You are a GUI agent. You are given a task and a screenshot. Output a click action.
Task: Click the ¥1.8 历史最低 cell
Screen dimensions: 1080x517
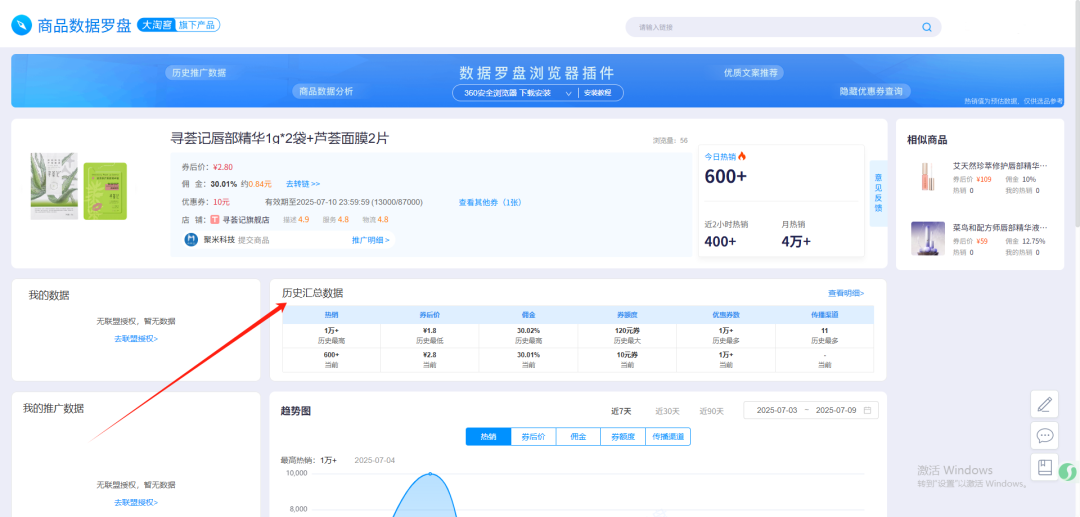(430, 335)
